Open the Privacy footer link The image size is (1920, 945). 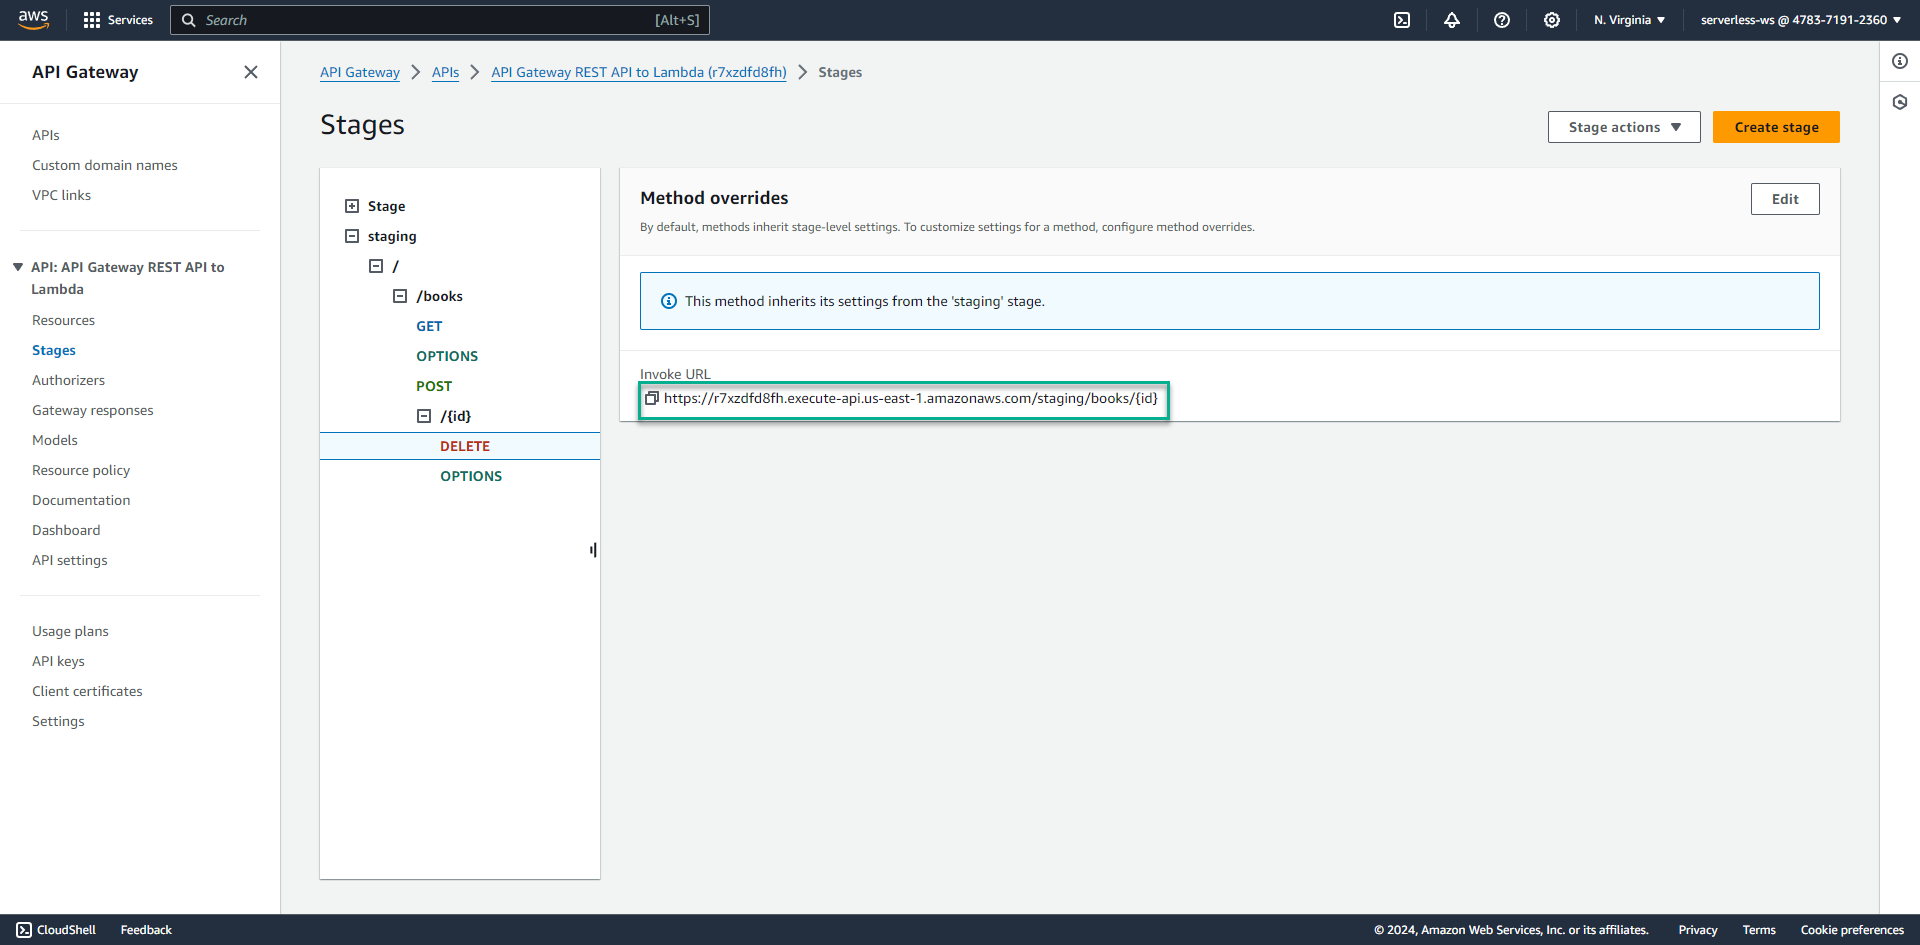1698,930
